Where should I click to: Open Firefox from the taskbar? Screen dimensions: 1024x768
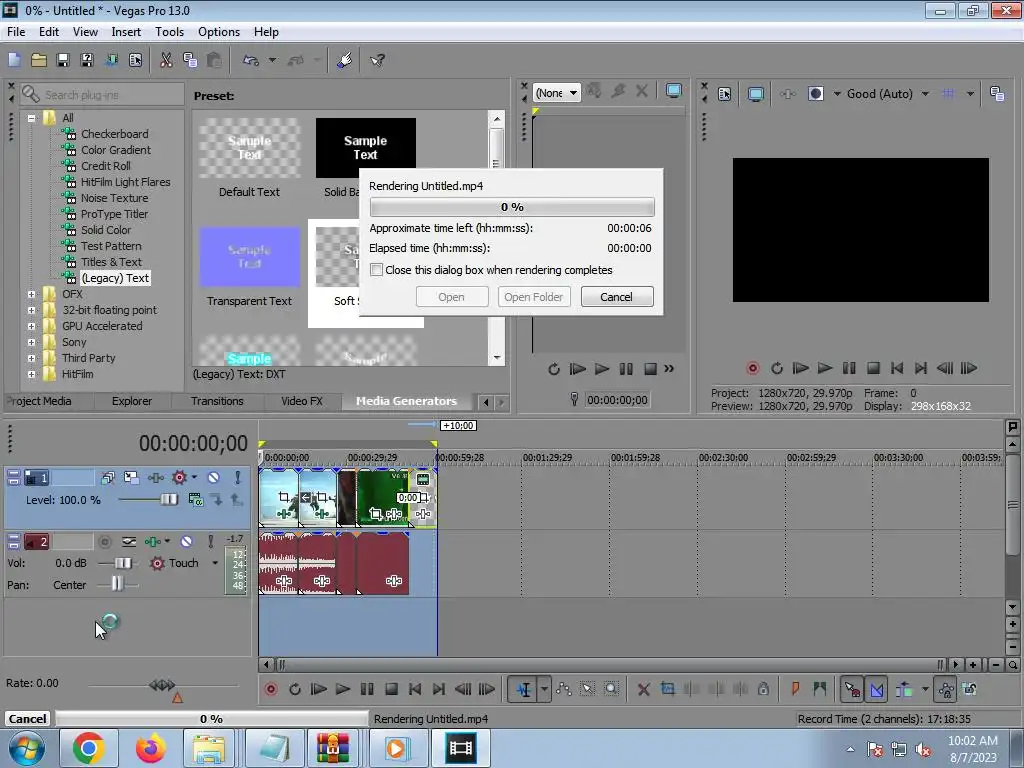(x=150, y=748)
